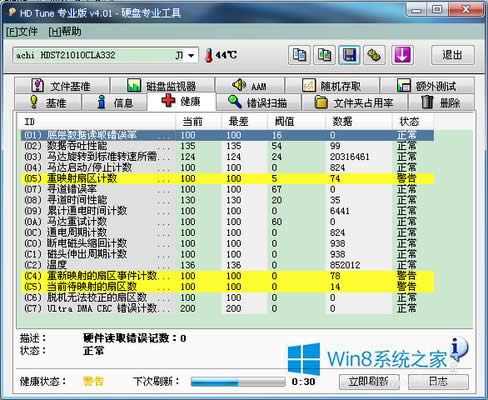Open the [F]文件 menu
Image resolution: width=488 pixels, height=400 pixels.
click(22, 32)
